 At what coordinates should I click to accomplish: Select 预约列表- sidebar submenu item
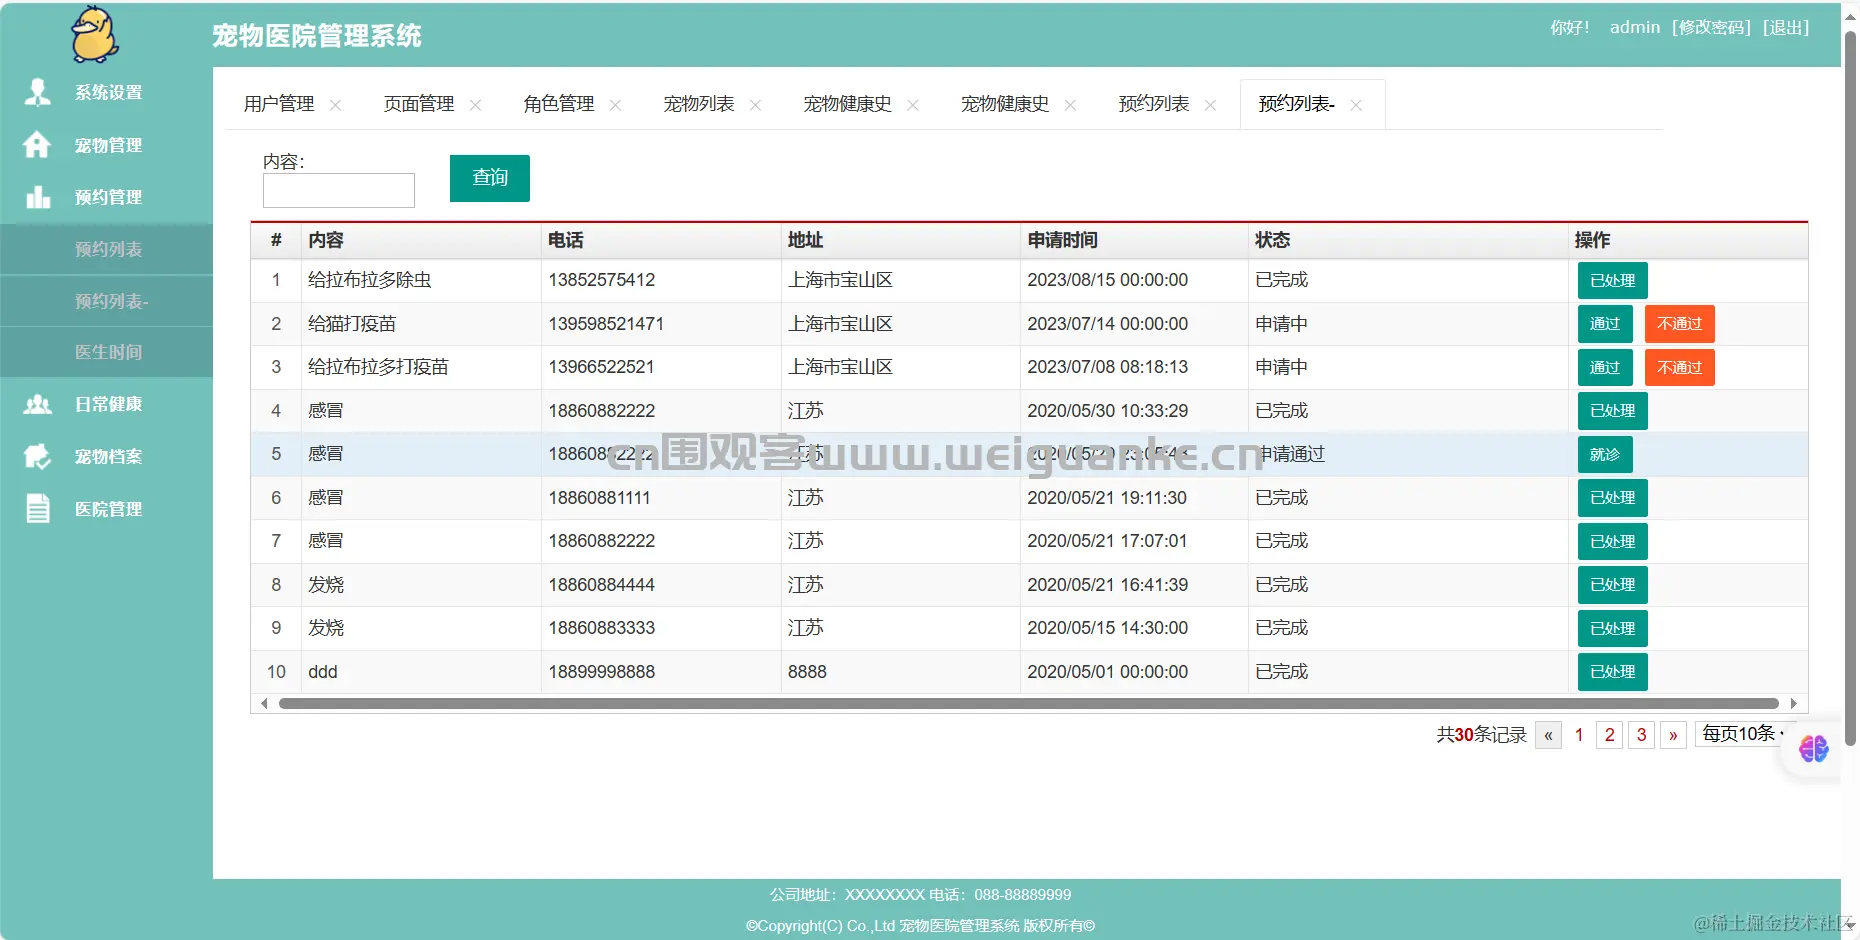[106, 301]
